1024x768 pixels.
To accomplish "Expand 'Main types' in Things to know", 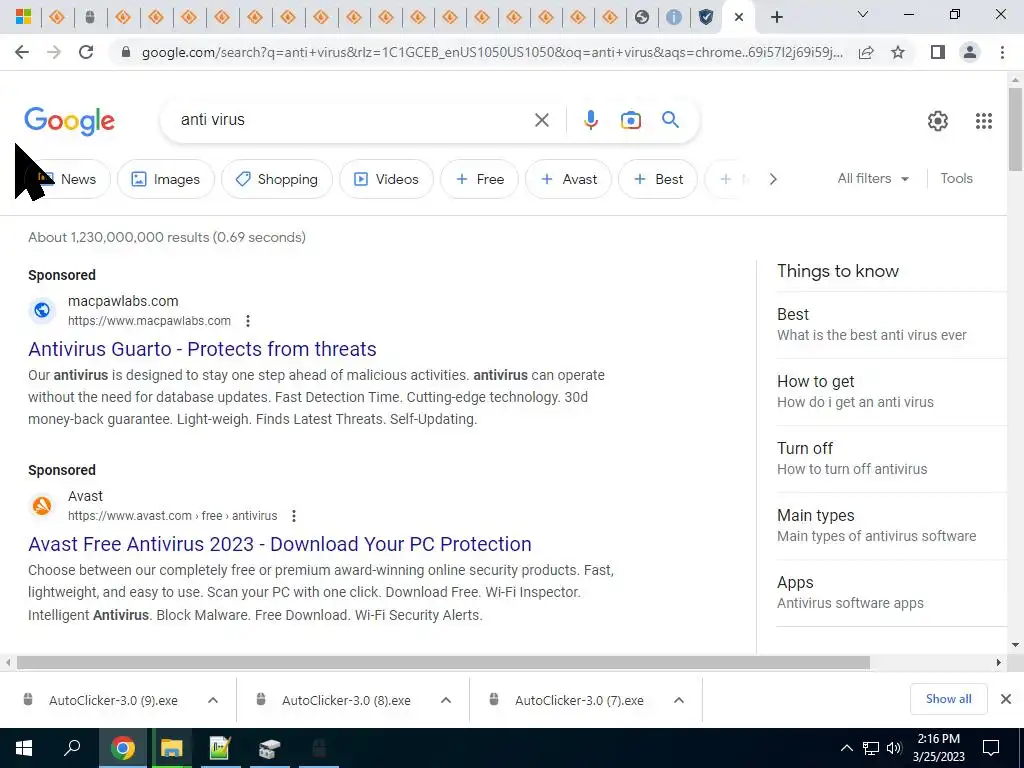I will pyautogui.click(x=891, y=526).
